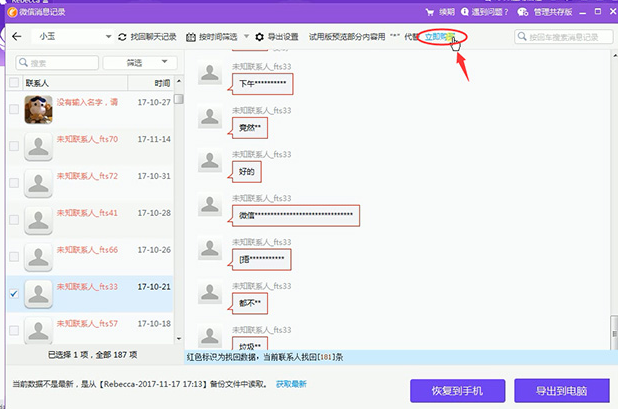Click the message bubble 下午**********
Image resolution: width=618 pixels, height=409 pixels.
point(262,84)
